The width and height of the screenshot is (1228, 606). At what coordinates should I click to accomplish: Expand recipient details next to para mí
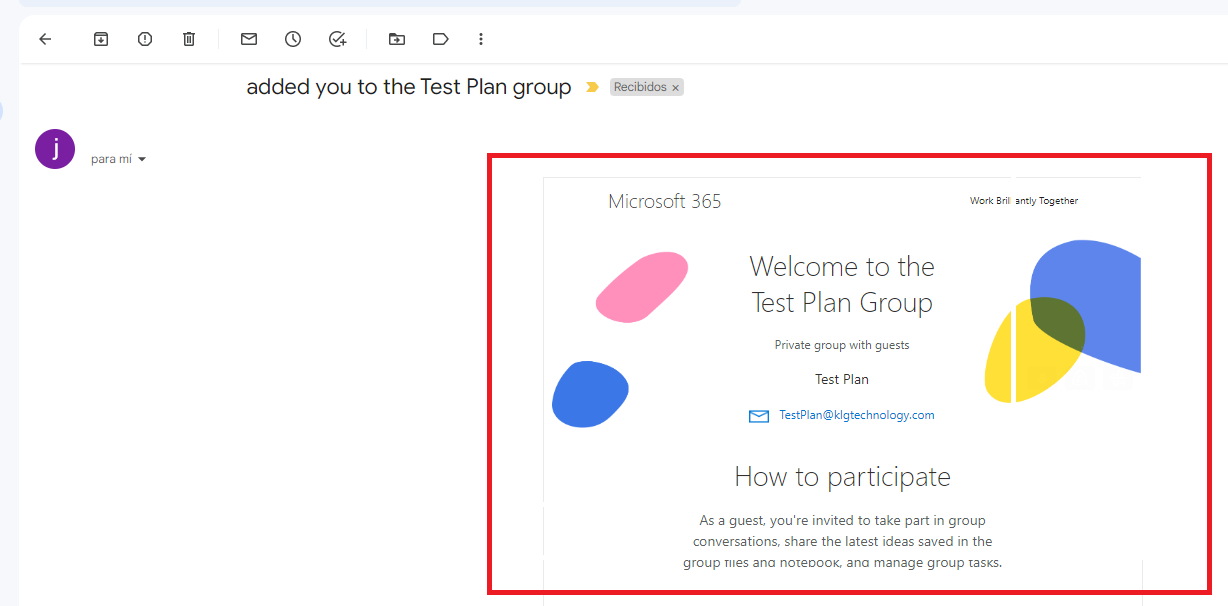click(x=142, y=159)
